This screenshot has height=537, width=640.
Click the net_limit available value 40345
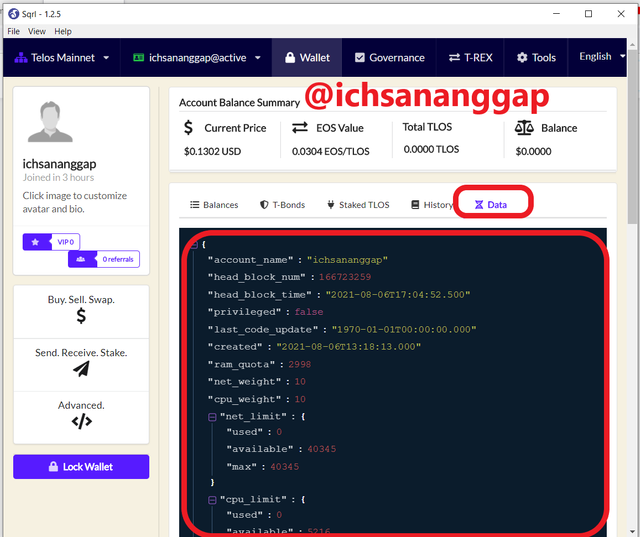[x=322, y=449]
